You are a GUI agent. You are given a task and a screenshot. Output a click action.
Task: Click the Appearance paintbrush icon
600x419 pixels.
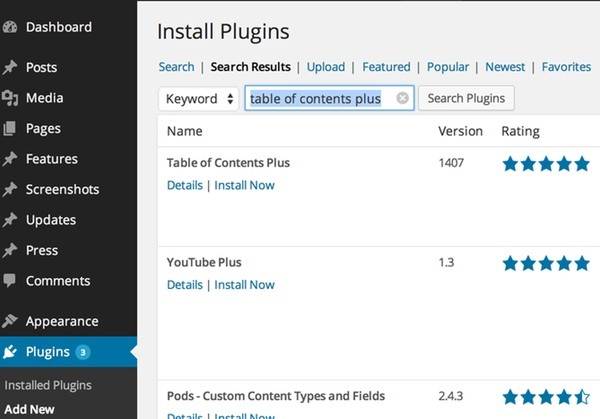10,321
